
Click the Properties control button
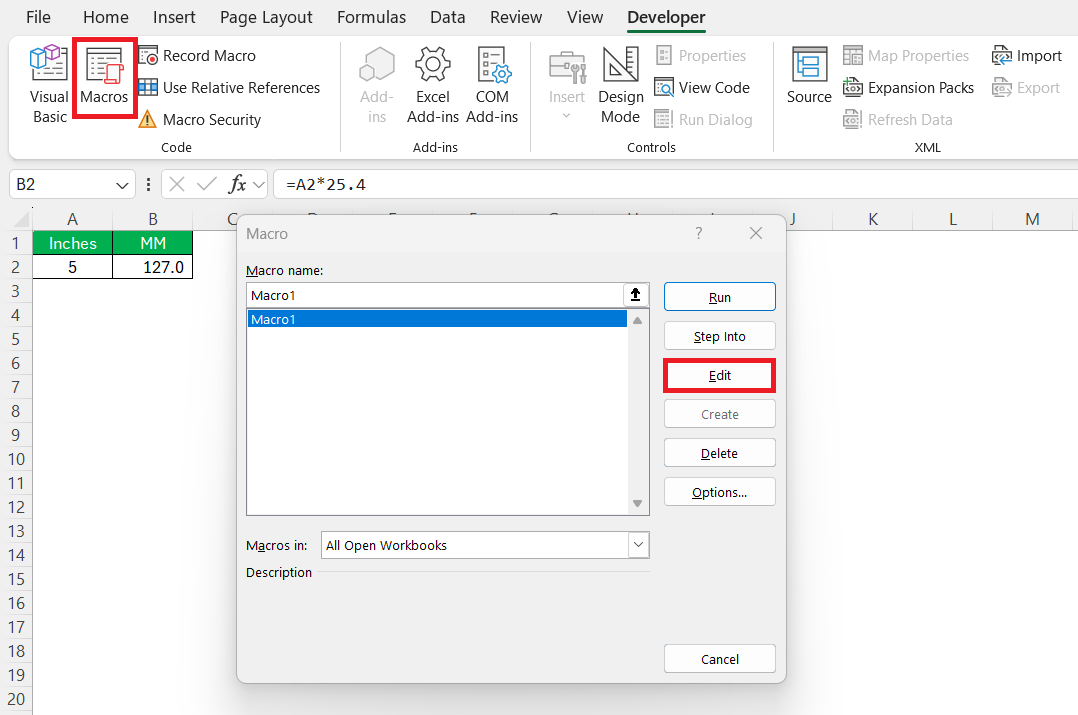[701, 56]
